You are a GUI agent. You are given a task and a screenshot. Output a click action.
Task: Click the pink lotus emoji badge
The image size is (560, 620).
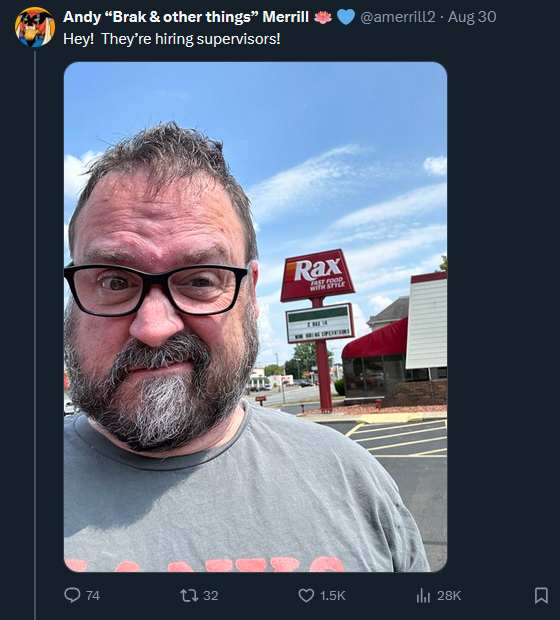coord(323,17)
